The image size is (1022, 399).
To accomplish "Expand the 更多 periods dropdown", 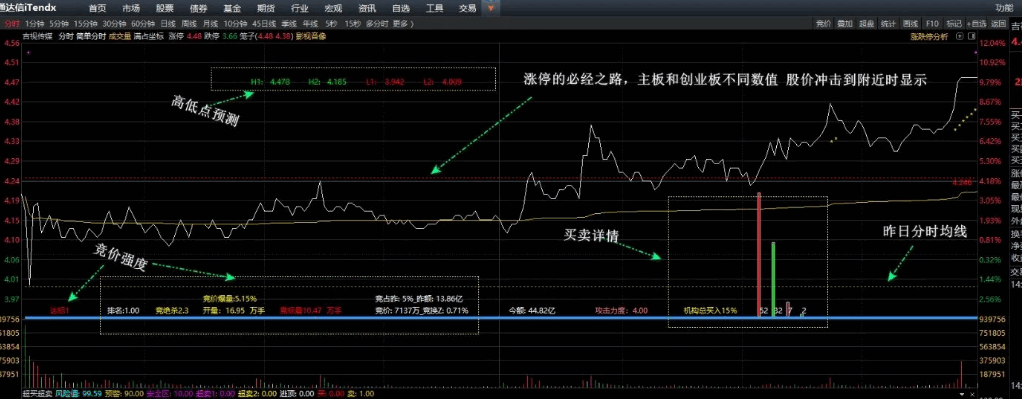I will [x=403, y=23].
